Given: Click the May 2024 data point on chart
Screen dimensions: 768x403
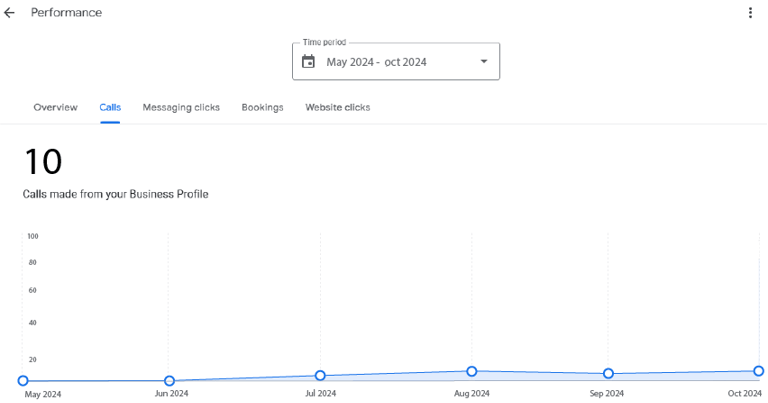Looking at the screenshot, I should [23, 381].
